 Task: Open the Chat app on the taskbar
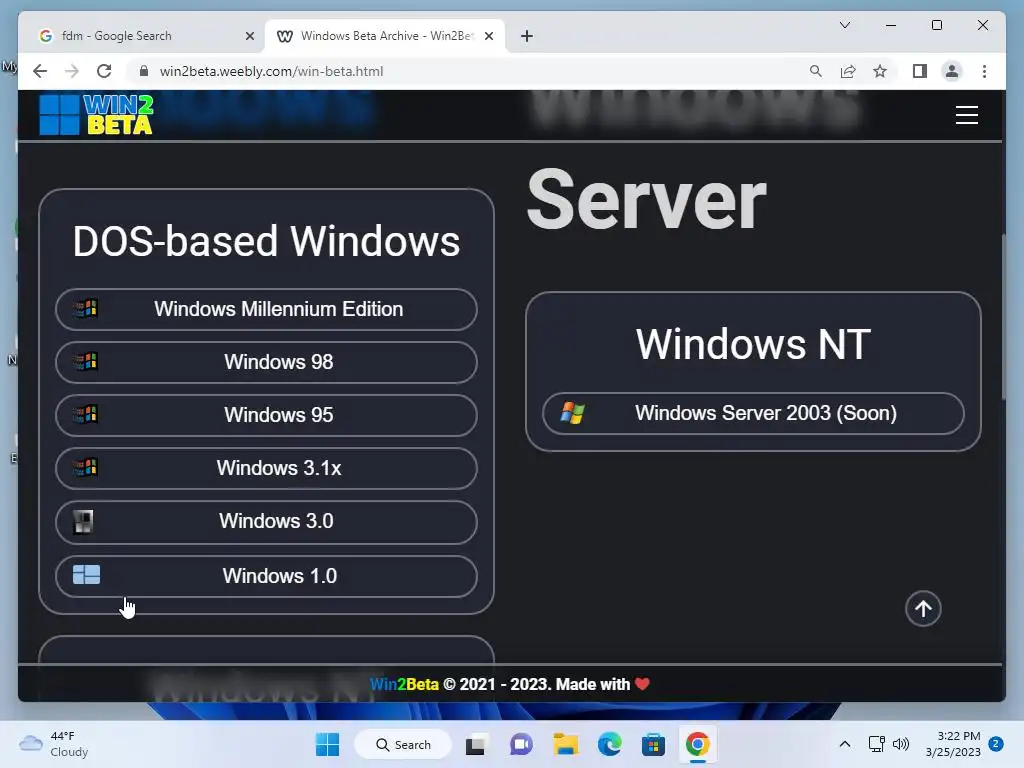(521, 744)
